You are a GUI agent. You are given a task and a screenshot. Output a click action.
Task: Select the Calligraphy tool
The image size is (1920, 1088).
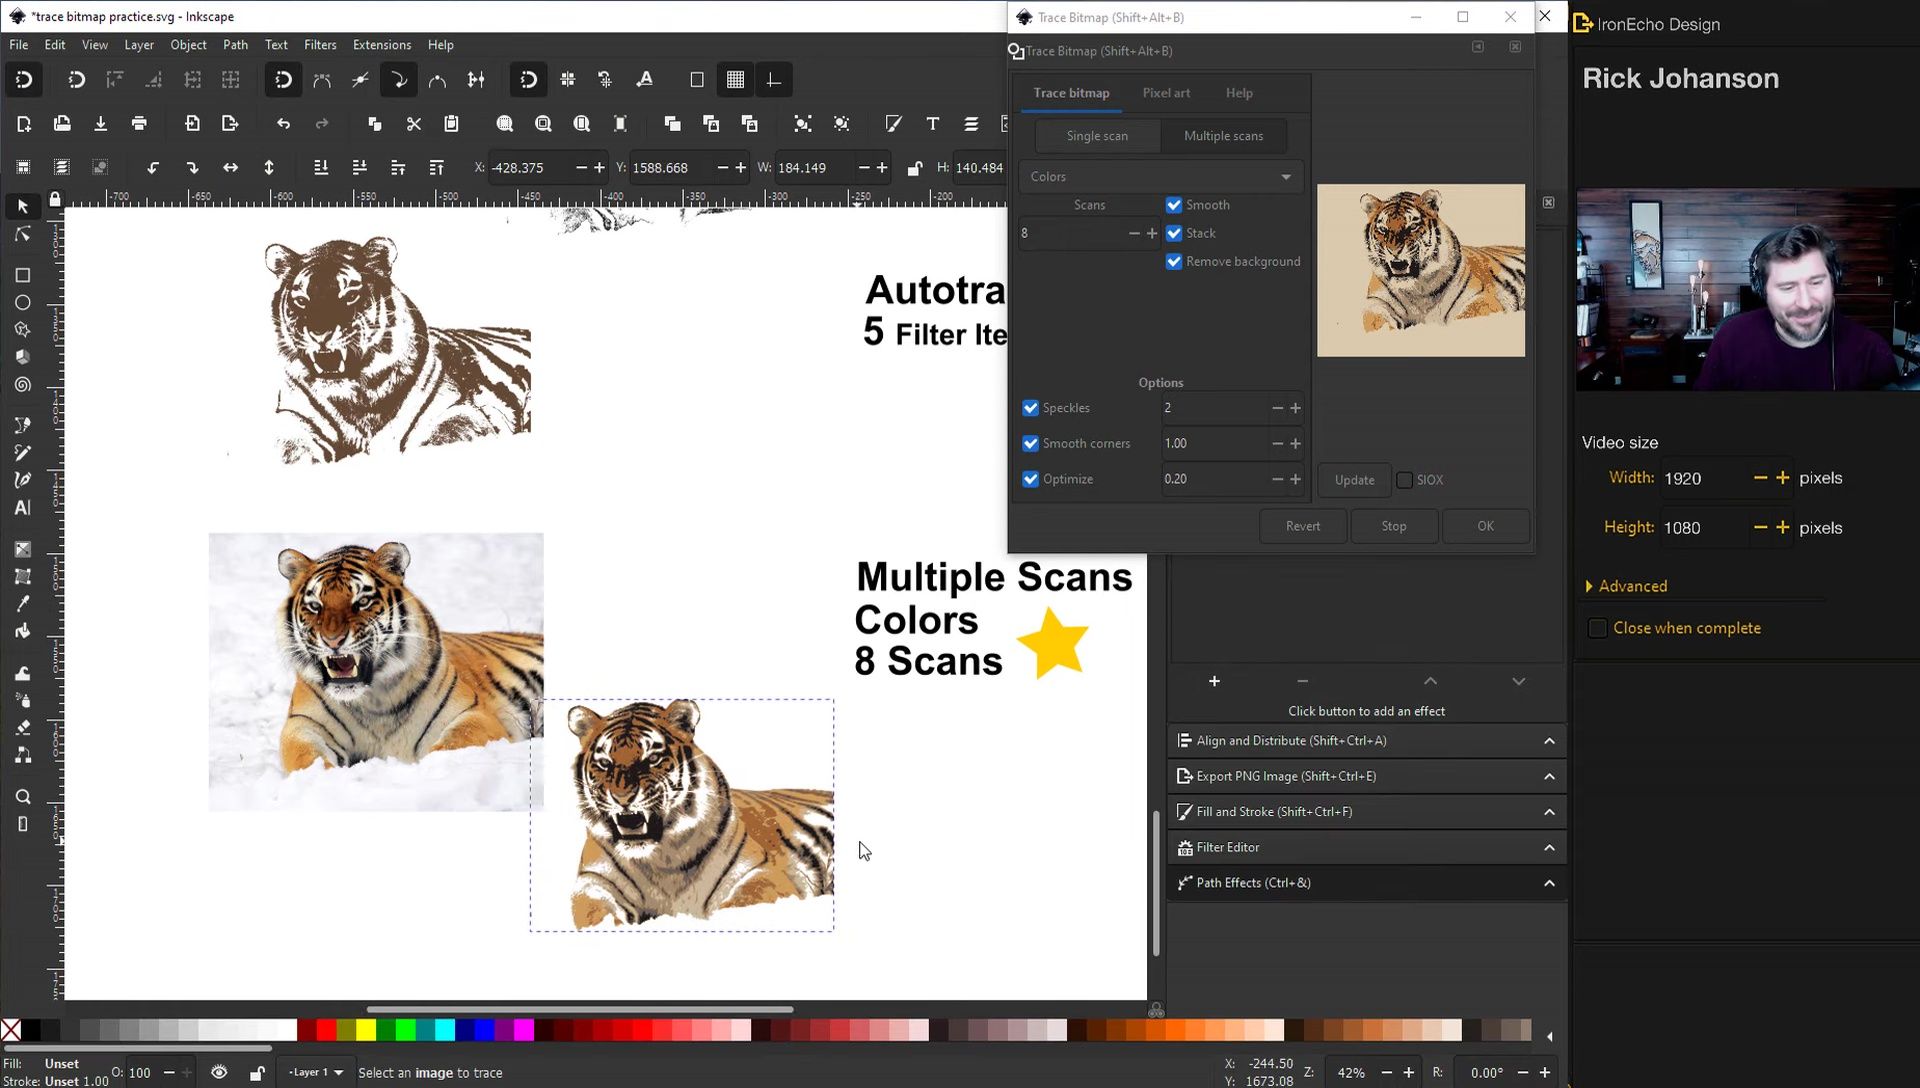pos(22,480)
